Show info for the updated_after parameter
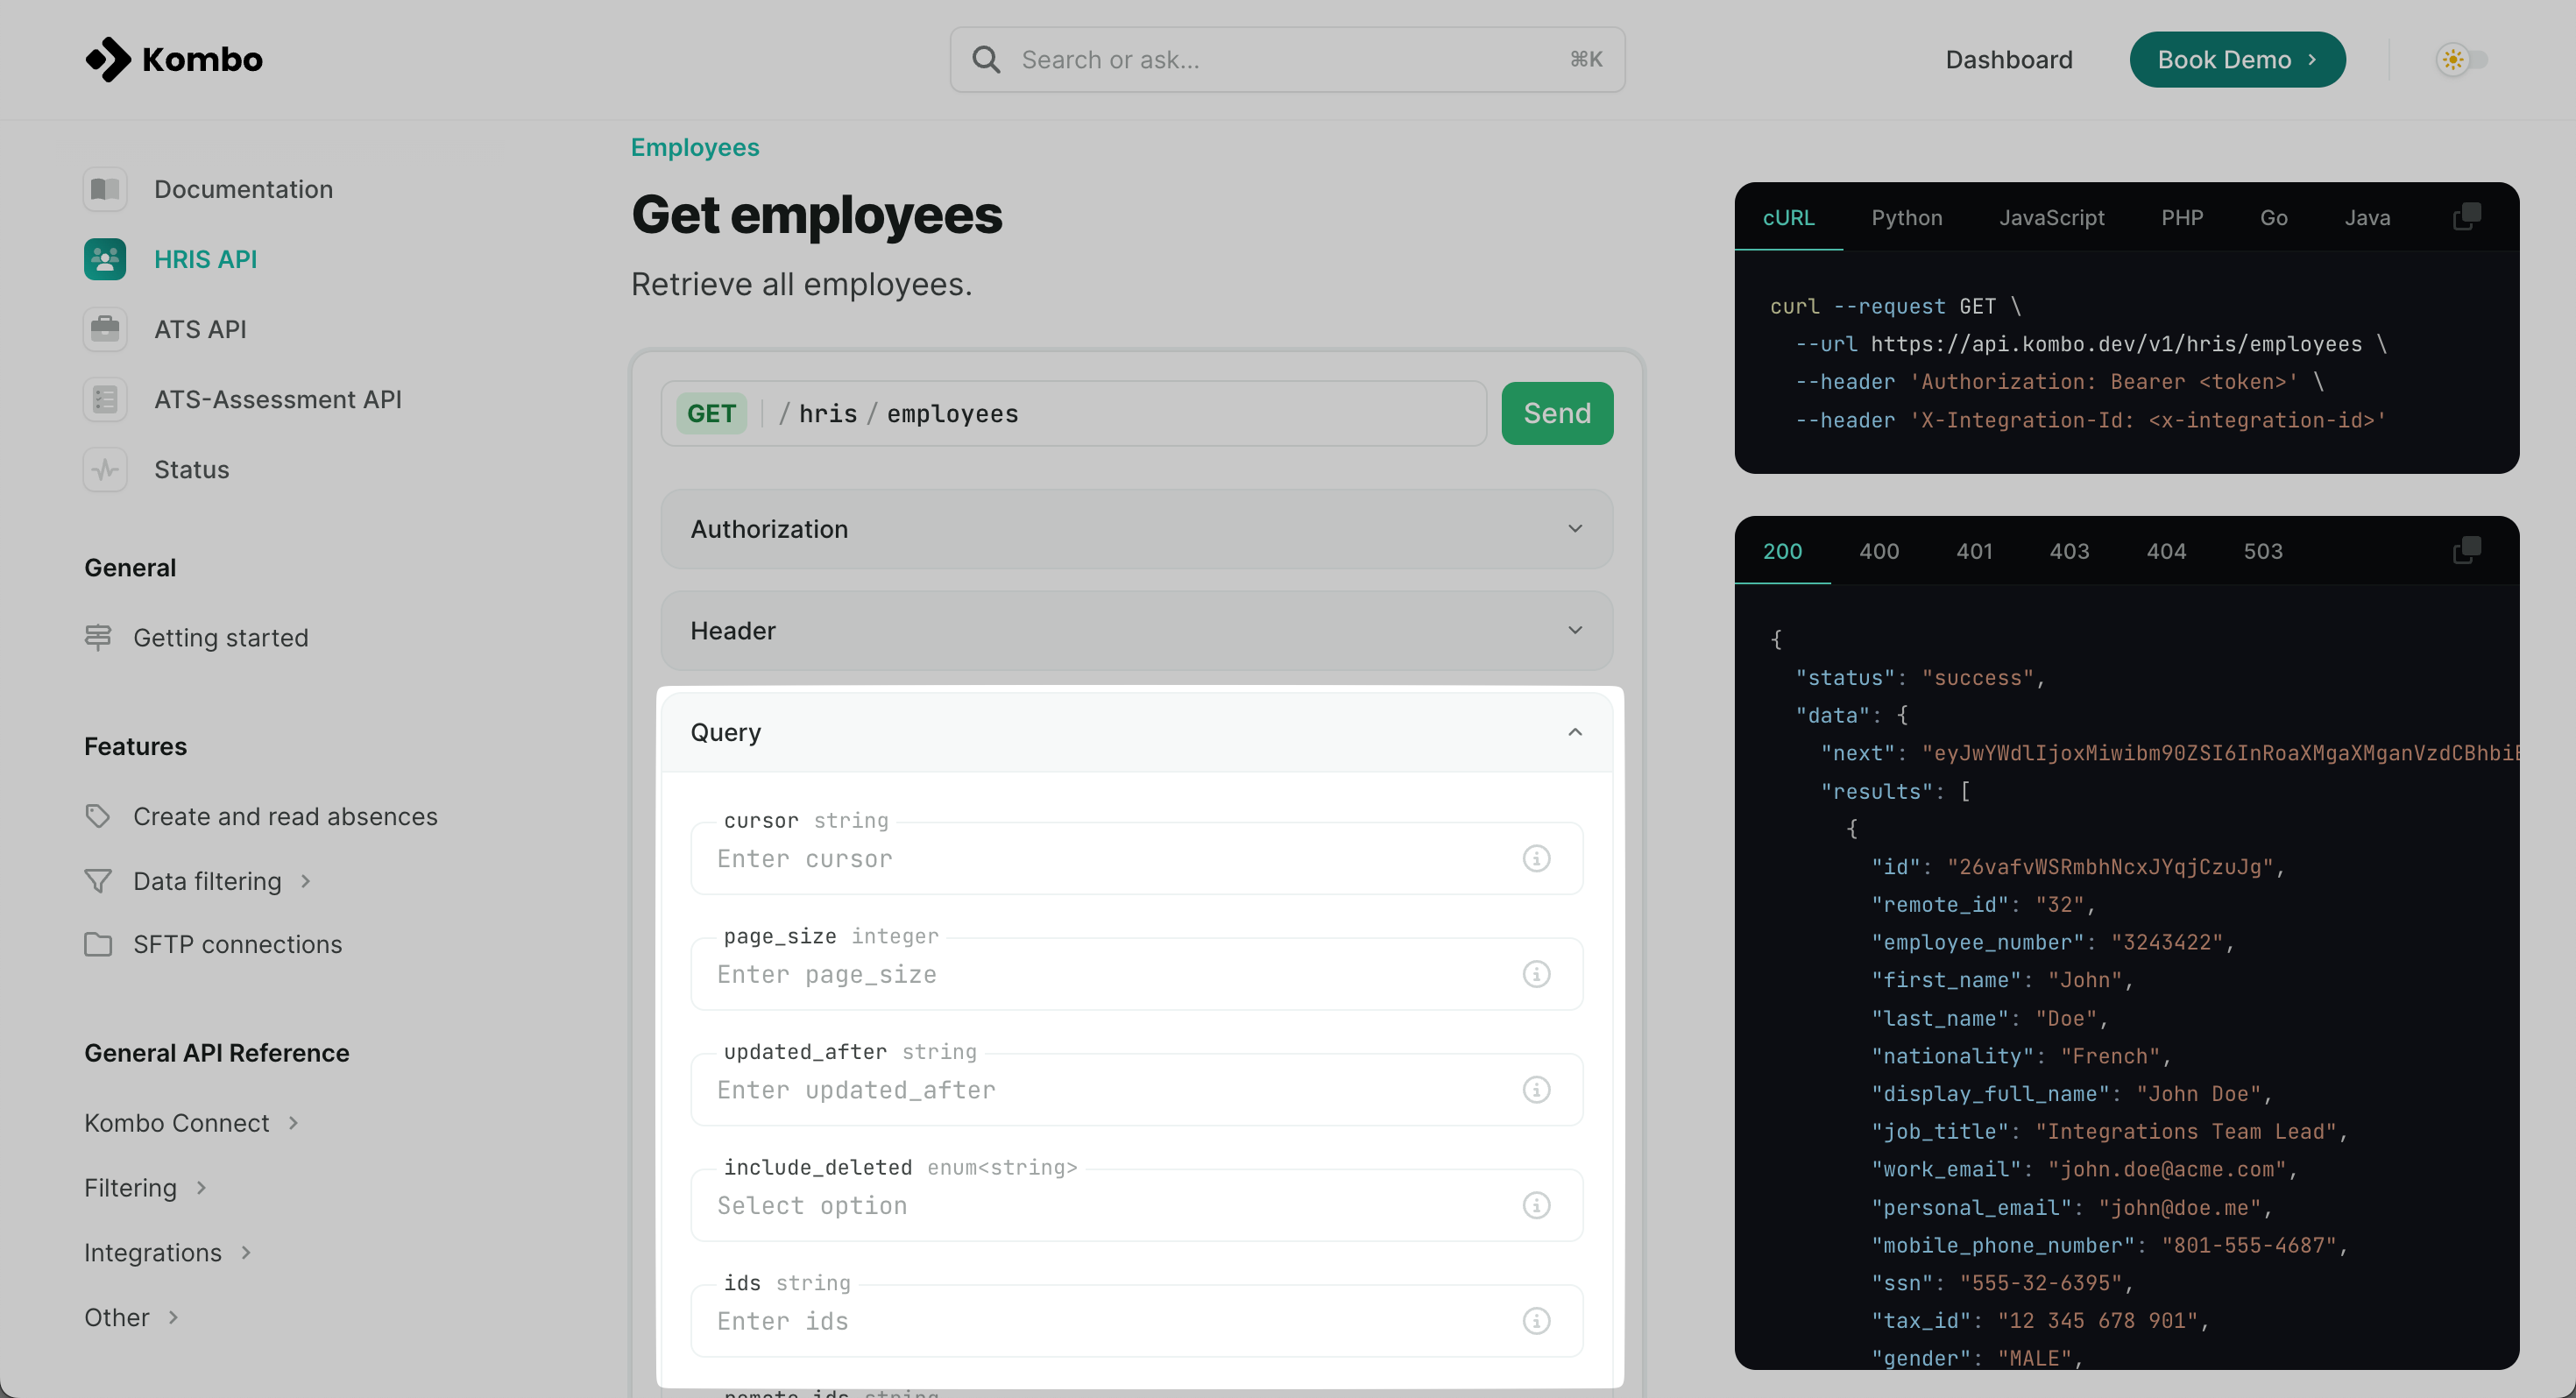Viewport: 2576px width, 1398px height. point(1536,1089)
